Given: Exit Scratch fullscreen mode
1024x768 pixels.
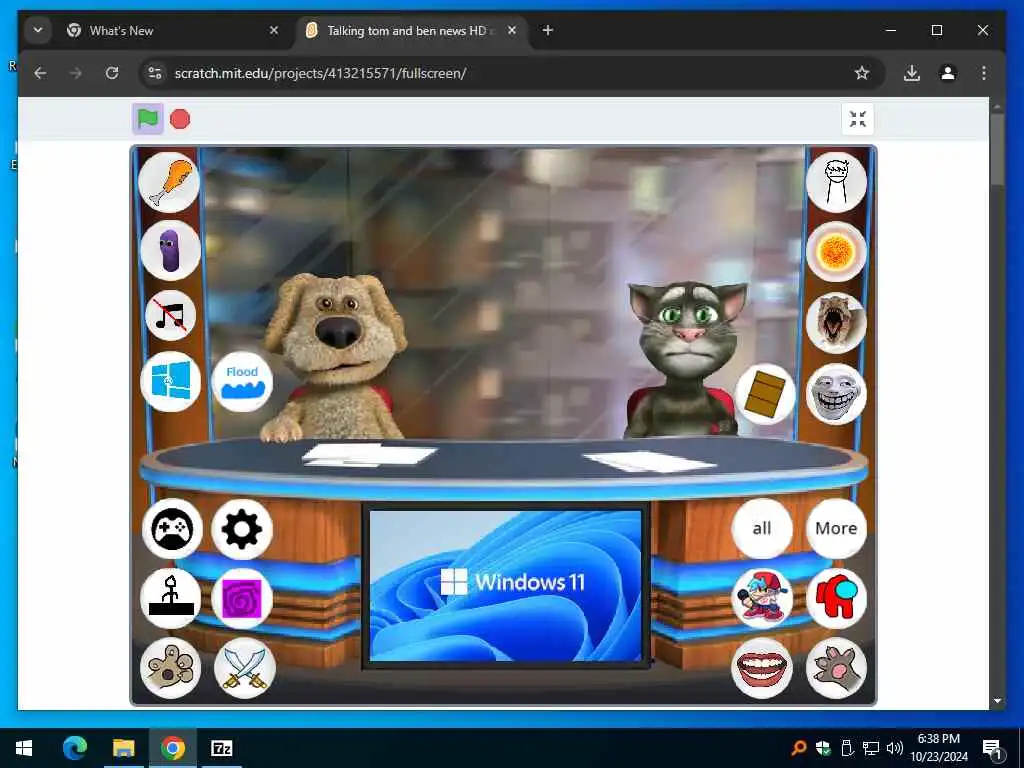Looking at the screenshot, I should pyautogui.click(x=857, y=119).
